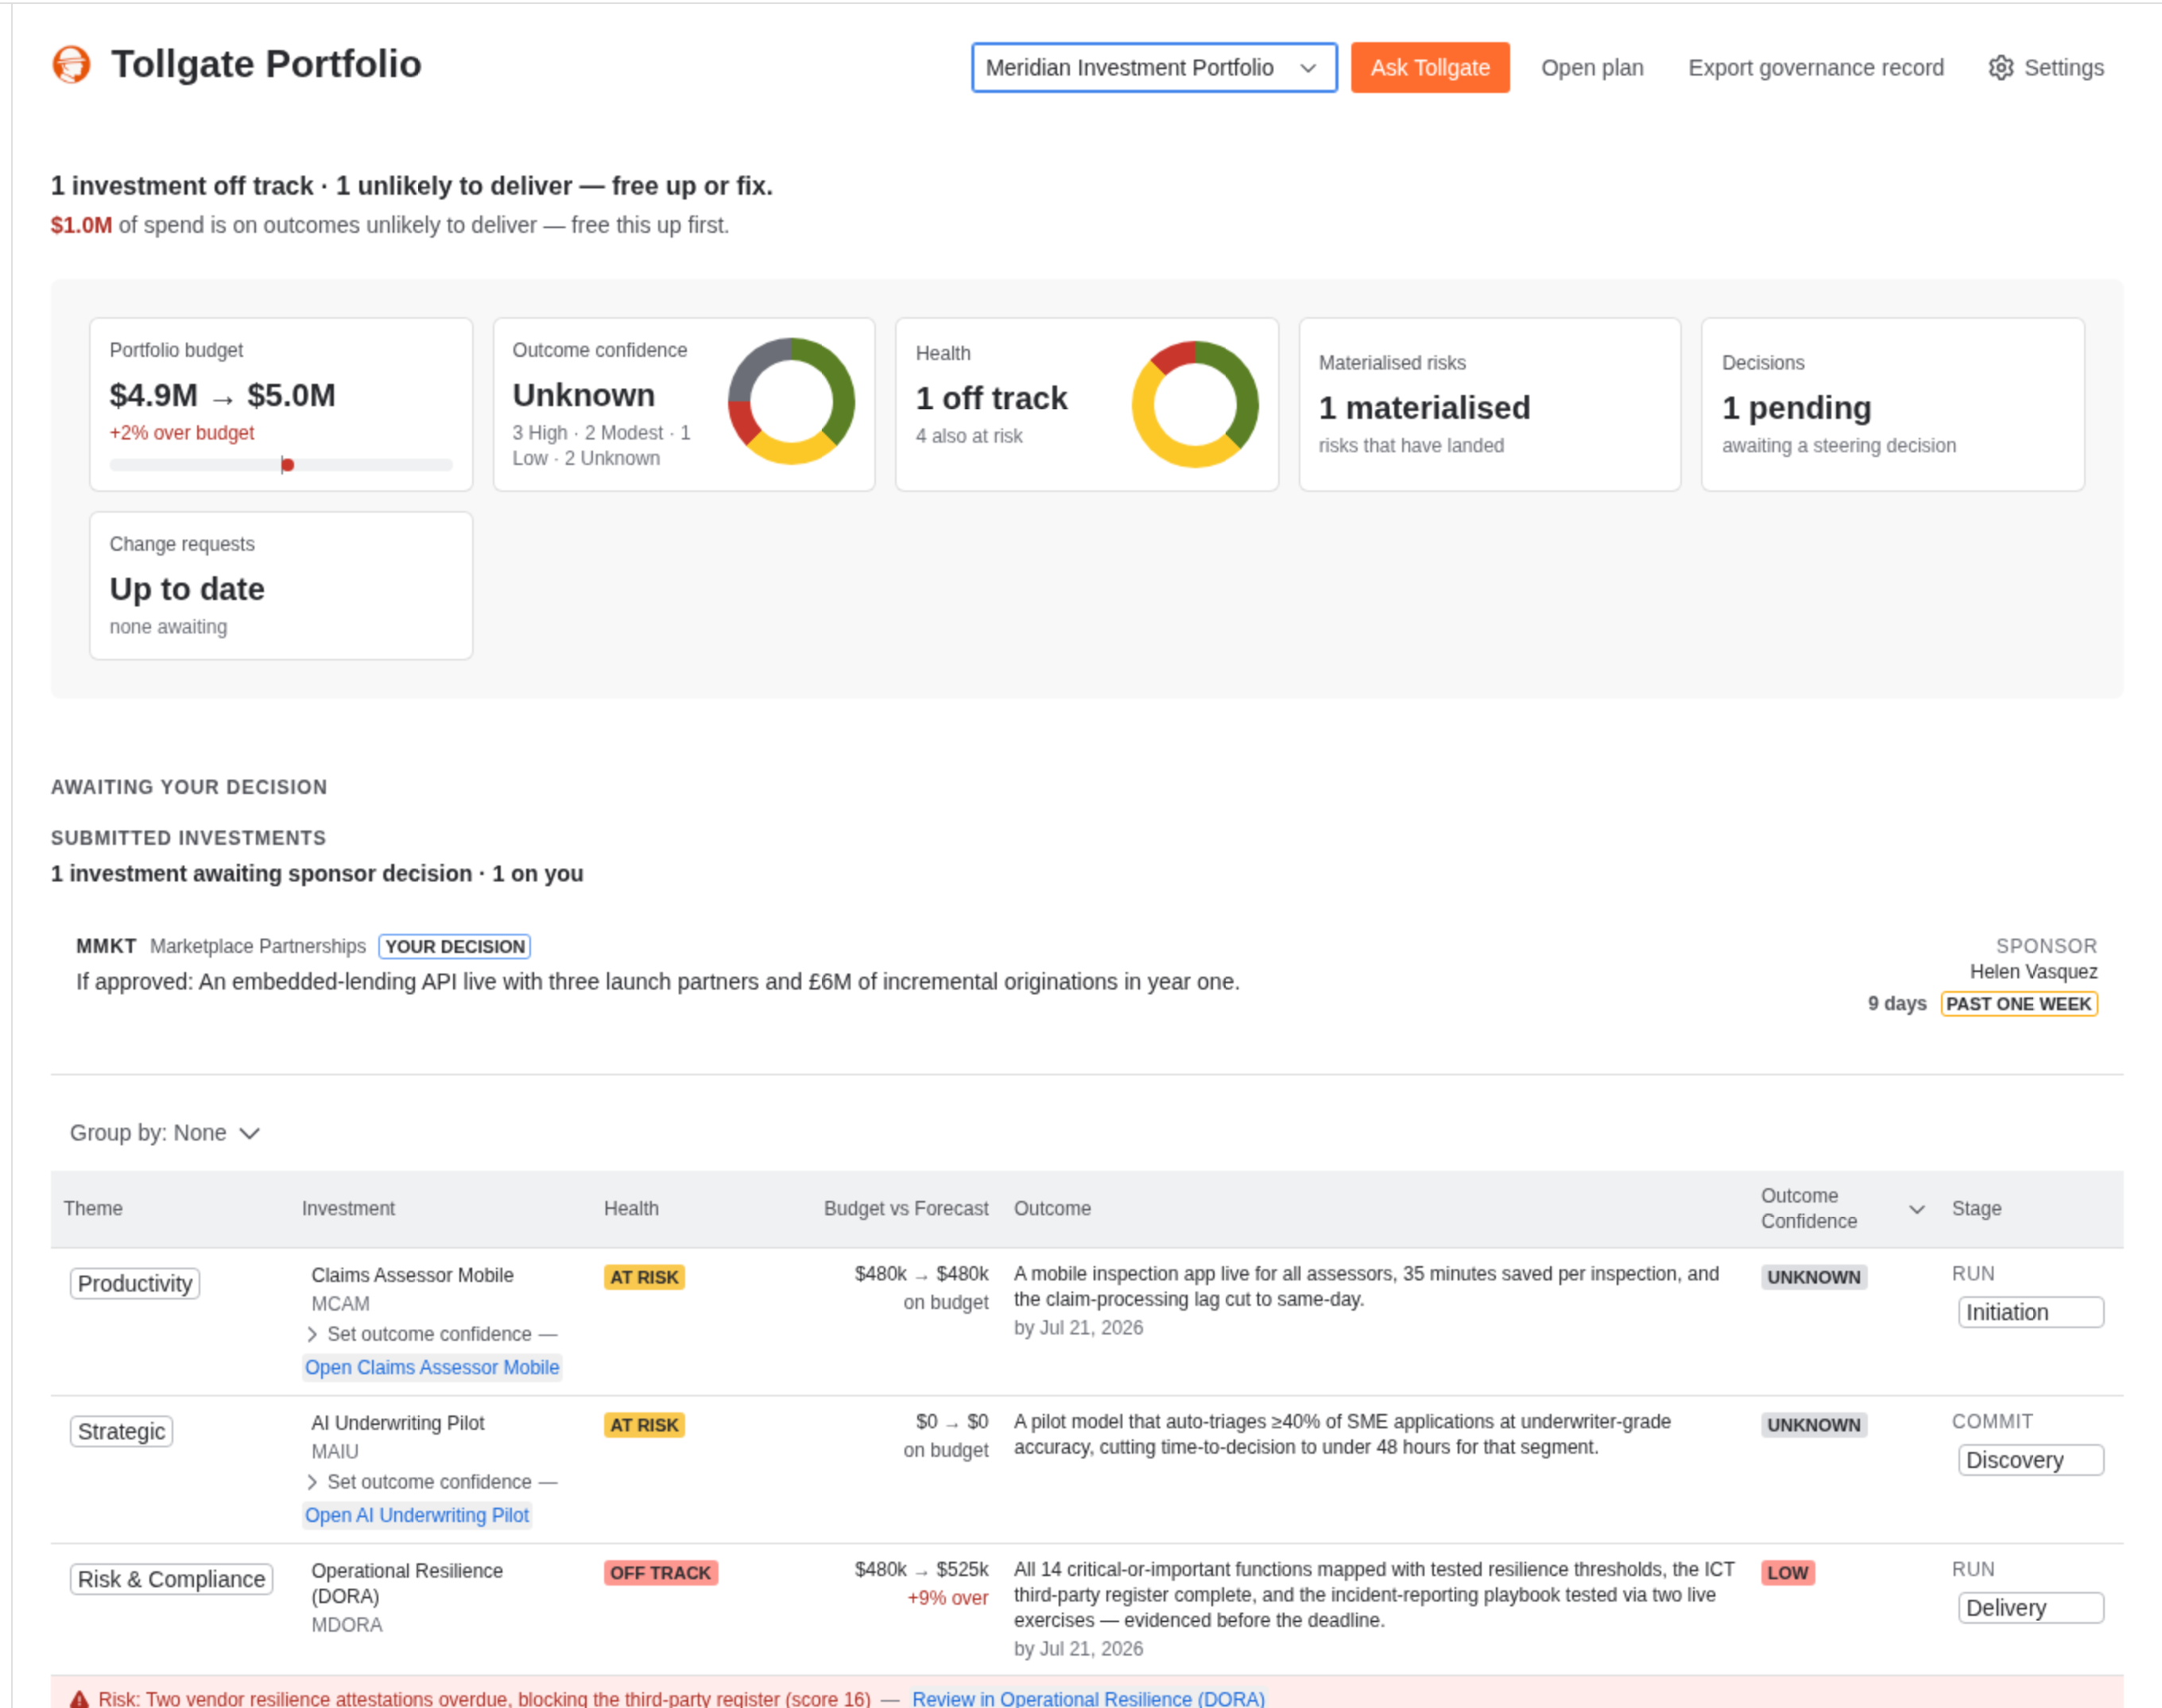Click the $1.0M spend figure

pos(81,225)
